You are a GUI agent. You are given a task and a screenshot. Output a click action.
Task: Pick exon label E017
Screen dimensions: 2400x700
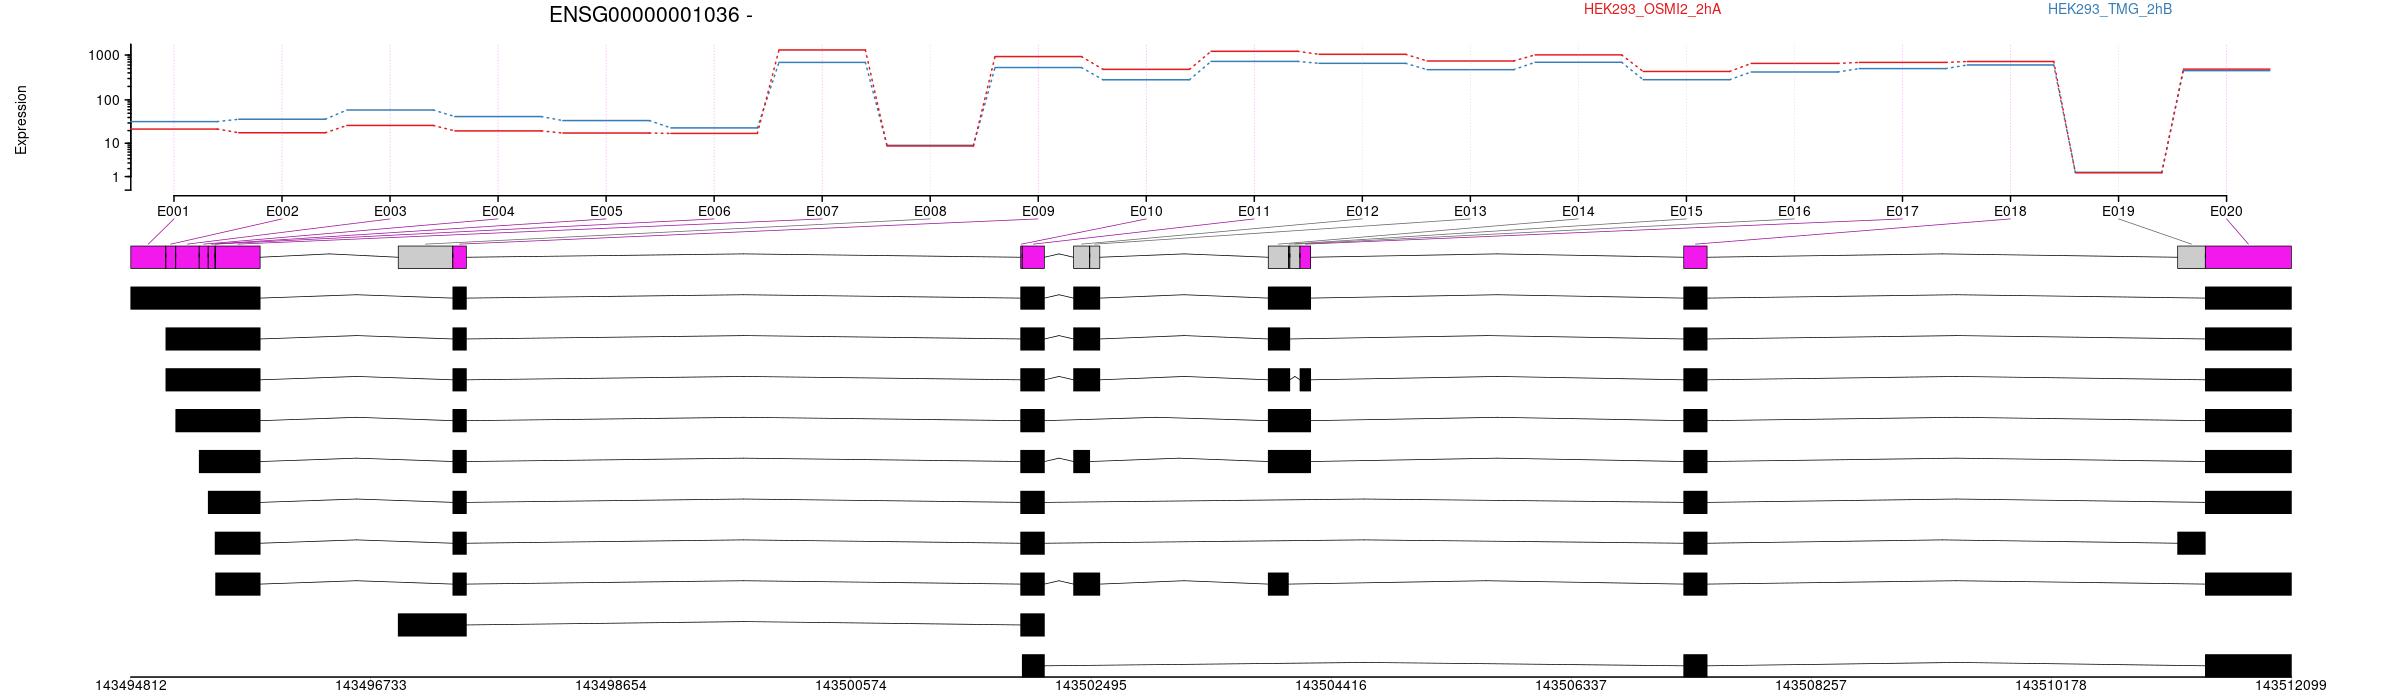1902,212
